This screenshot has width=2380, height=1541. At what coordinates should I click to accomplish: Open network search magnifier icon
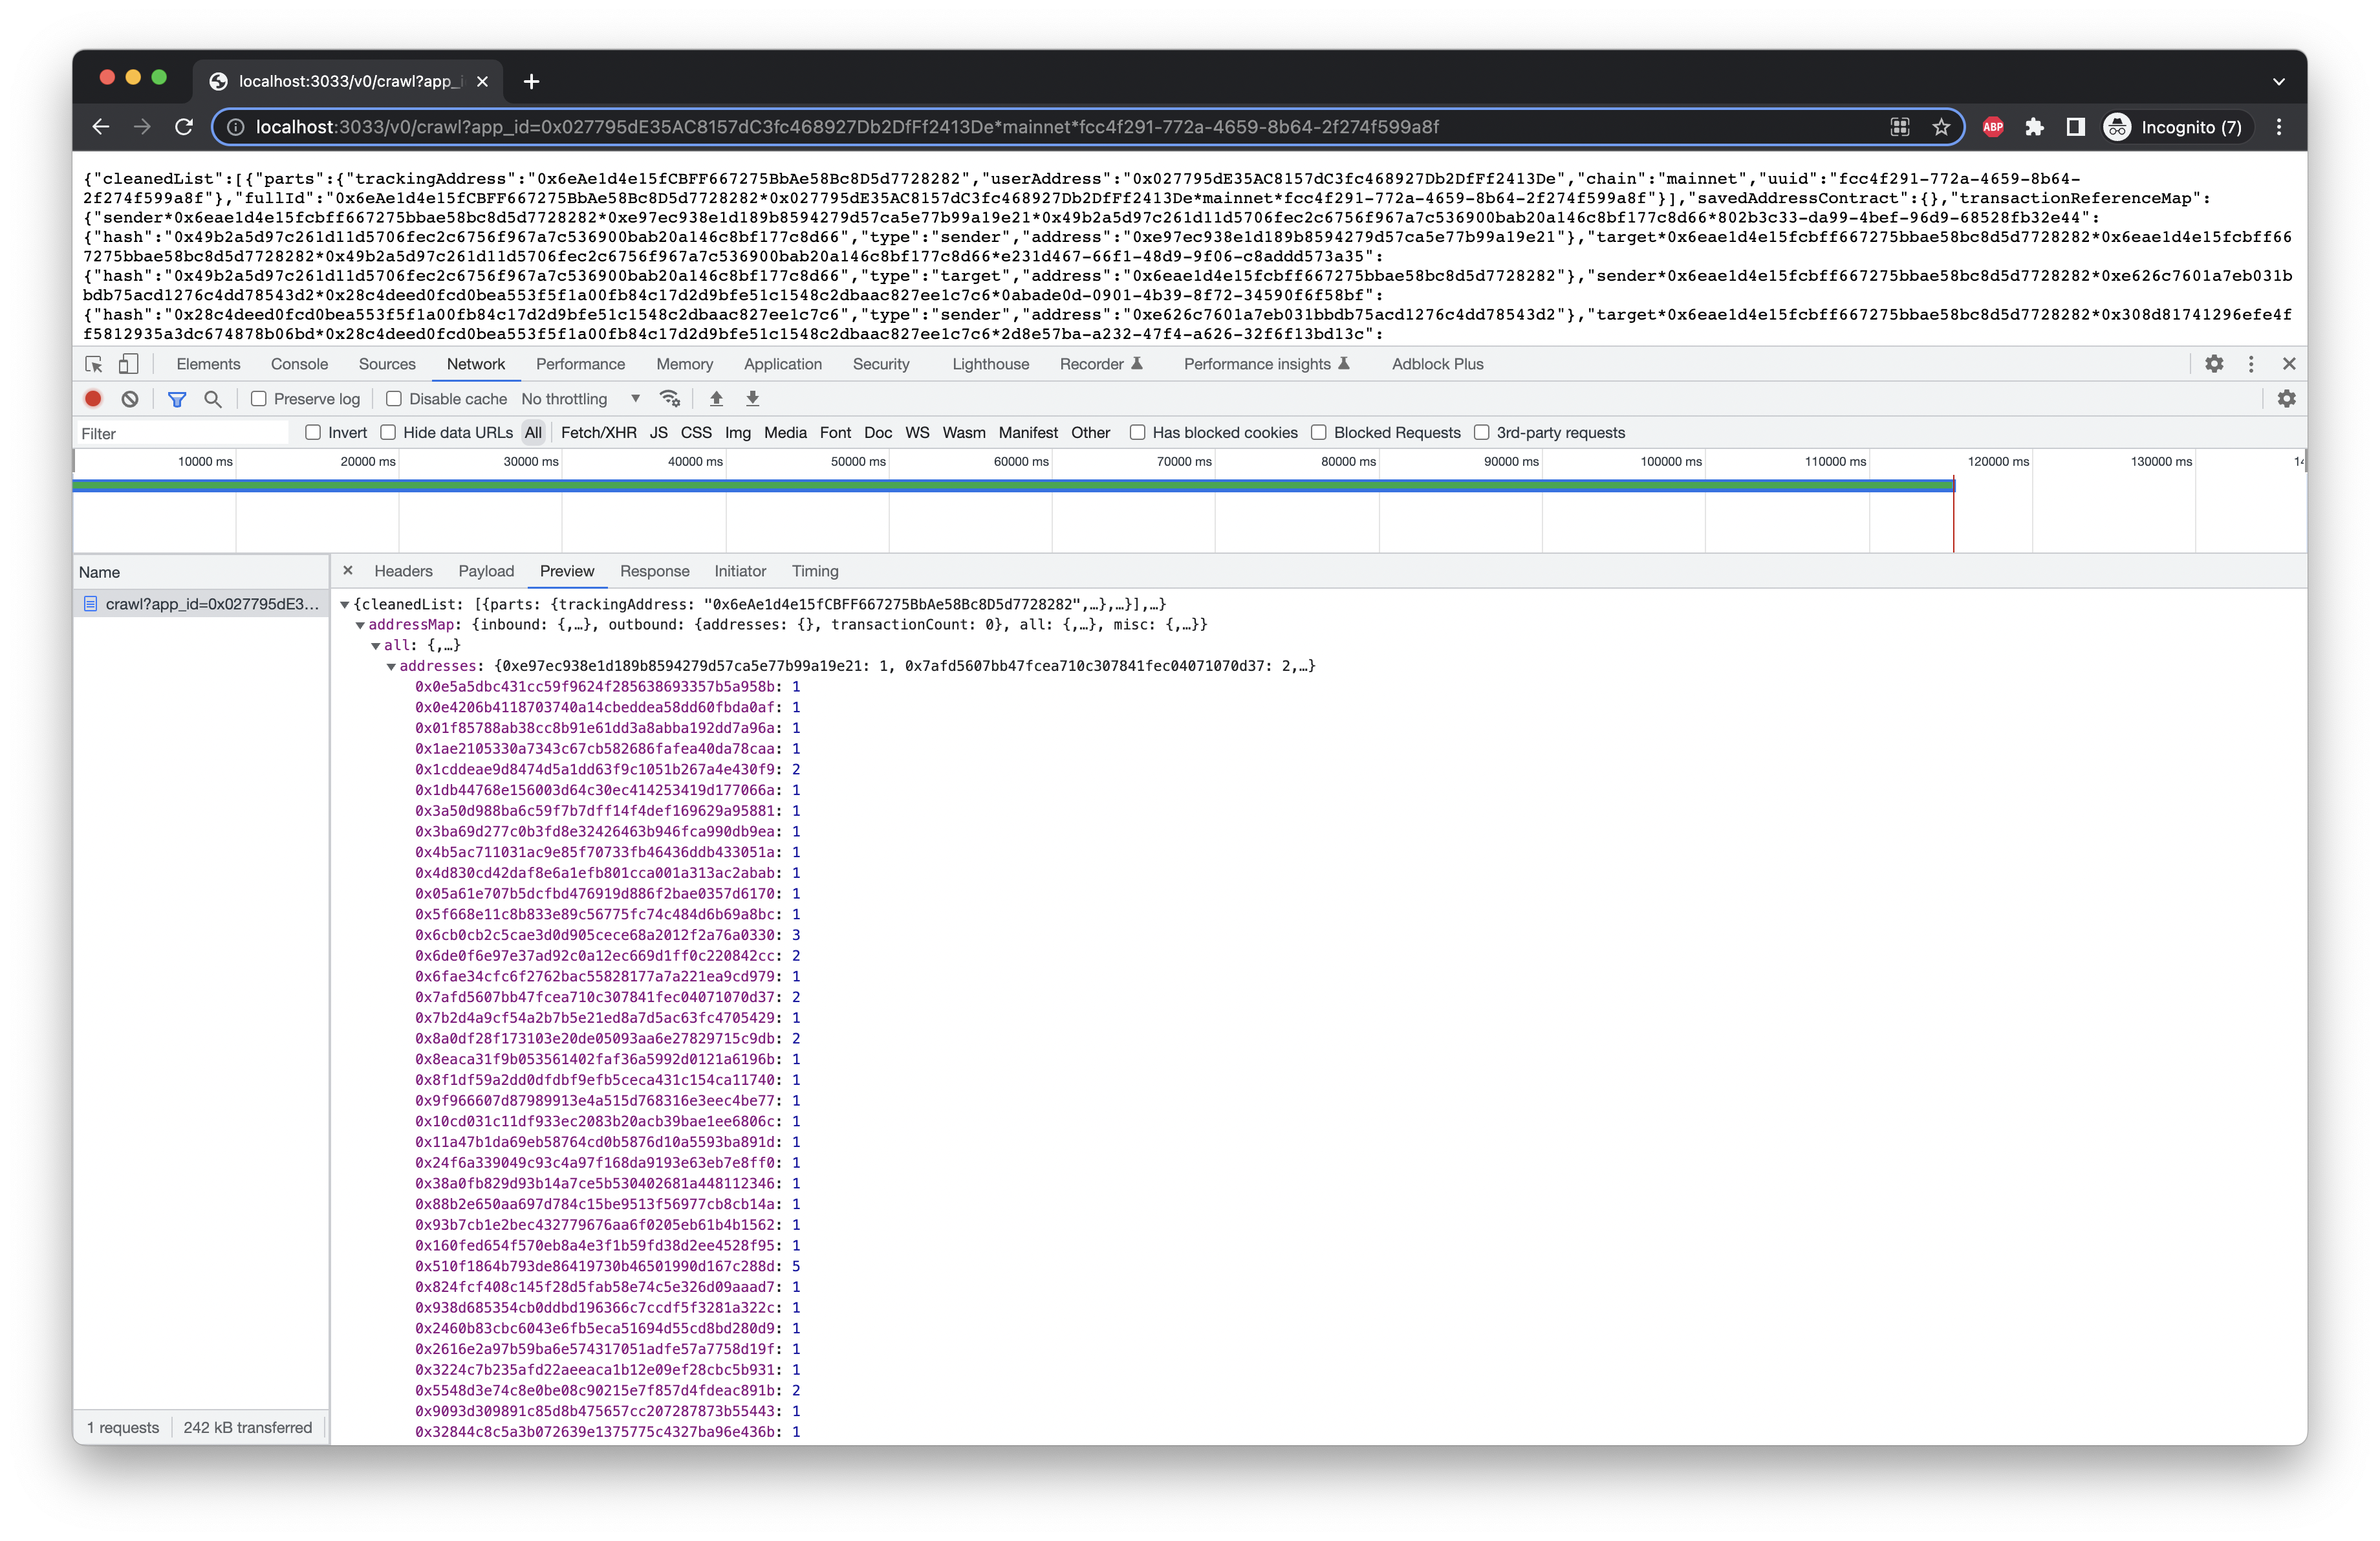point(213,399)
